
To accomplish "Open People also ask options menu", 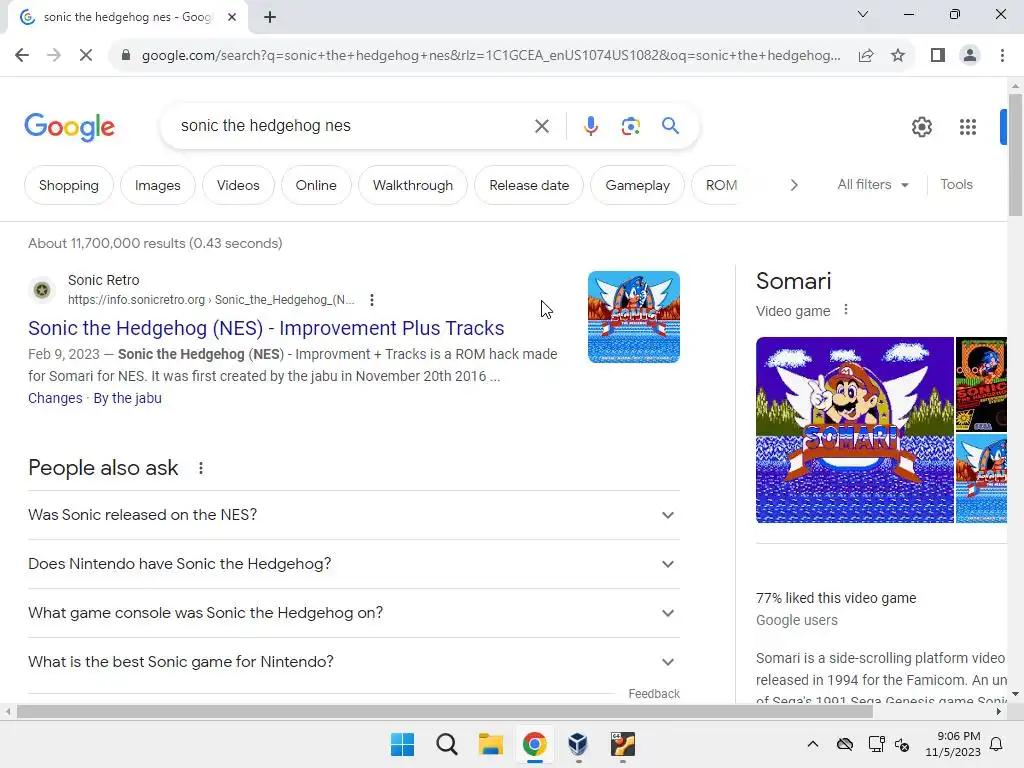I will pyautogui.click(x=200, y=468).
